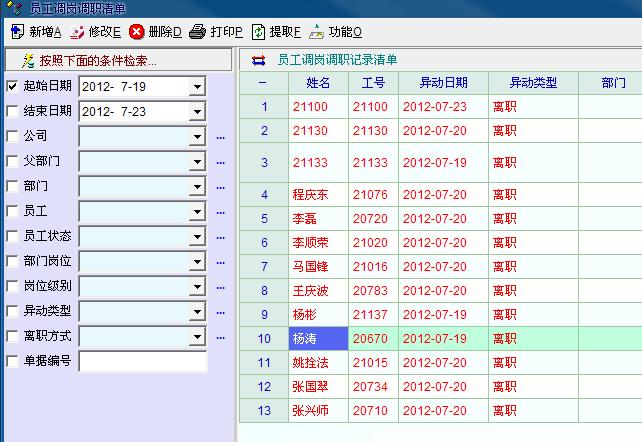This screenshot has height=442, width=642.
Task: Uncheck the 起始日期 checkbox
Action: pyautogui.click(x=13, y=86)
